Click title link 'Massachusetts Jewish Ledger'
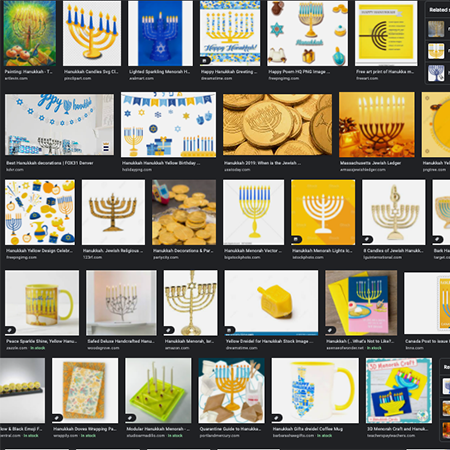Screen dimensions: 450x450 coord(370,163)
